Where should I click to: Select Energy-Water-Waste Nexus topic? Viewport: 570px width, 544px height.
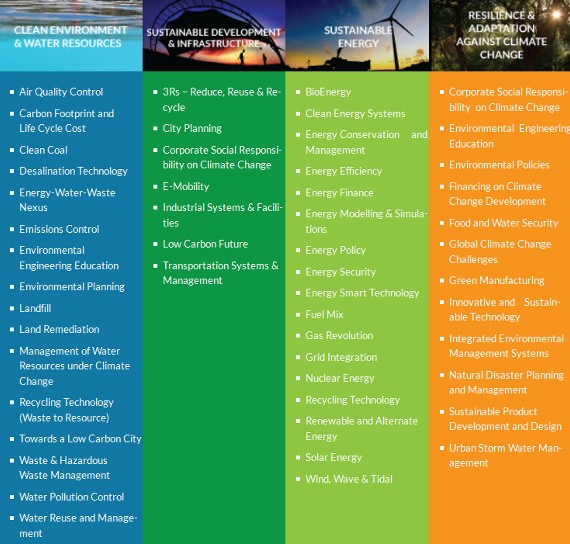(x=67, y=200)
